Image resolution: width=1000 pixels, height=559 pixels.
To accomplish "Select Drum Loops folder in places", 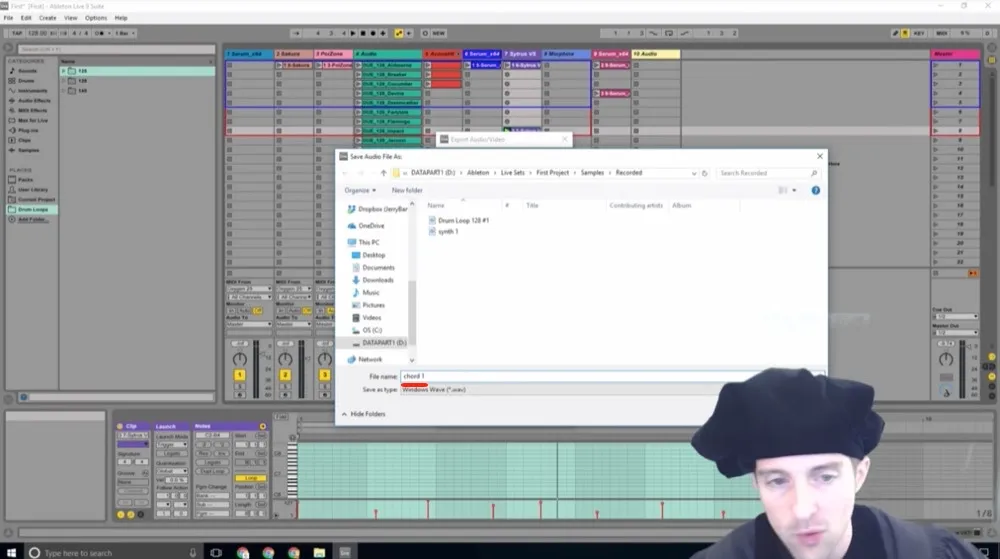I will [x=33, y=209].
